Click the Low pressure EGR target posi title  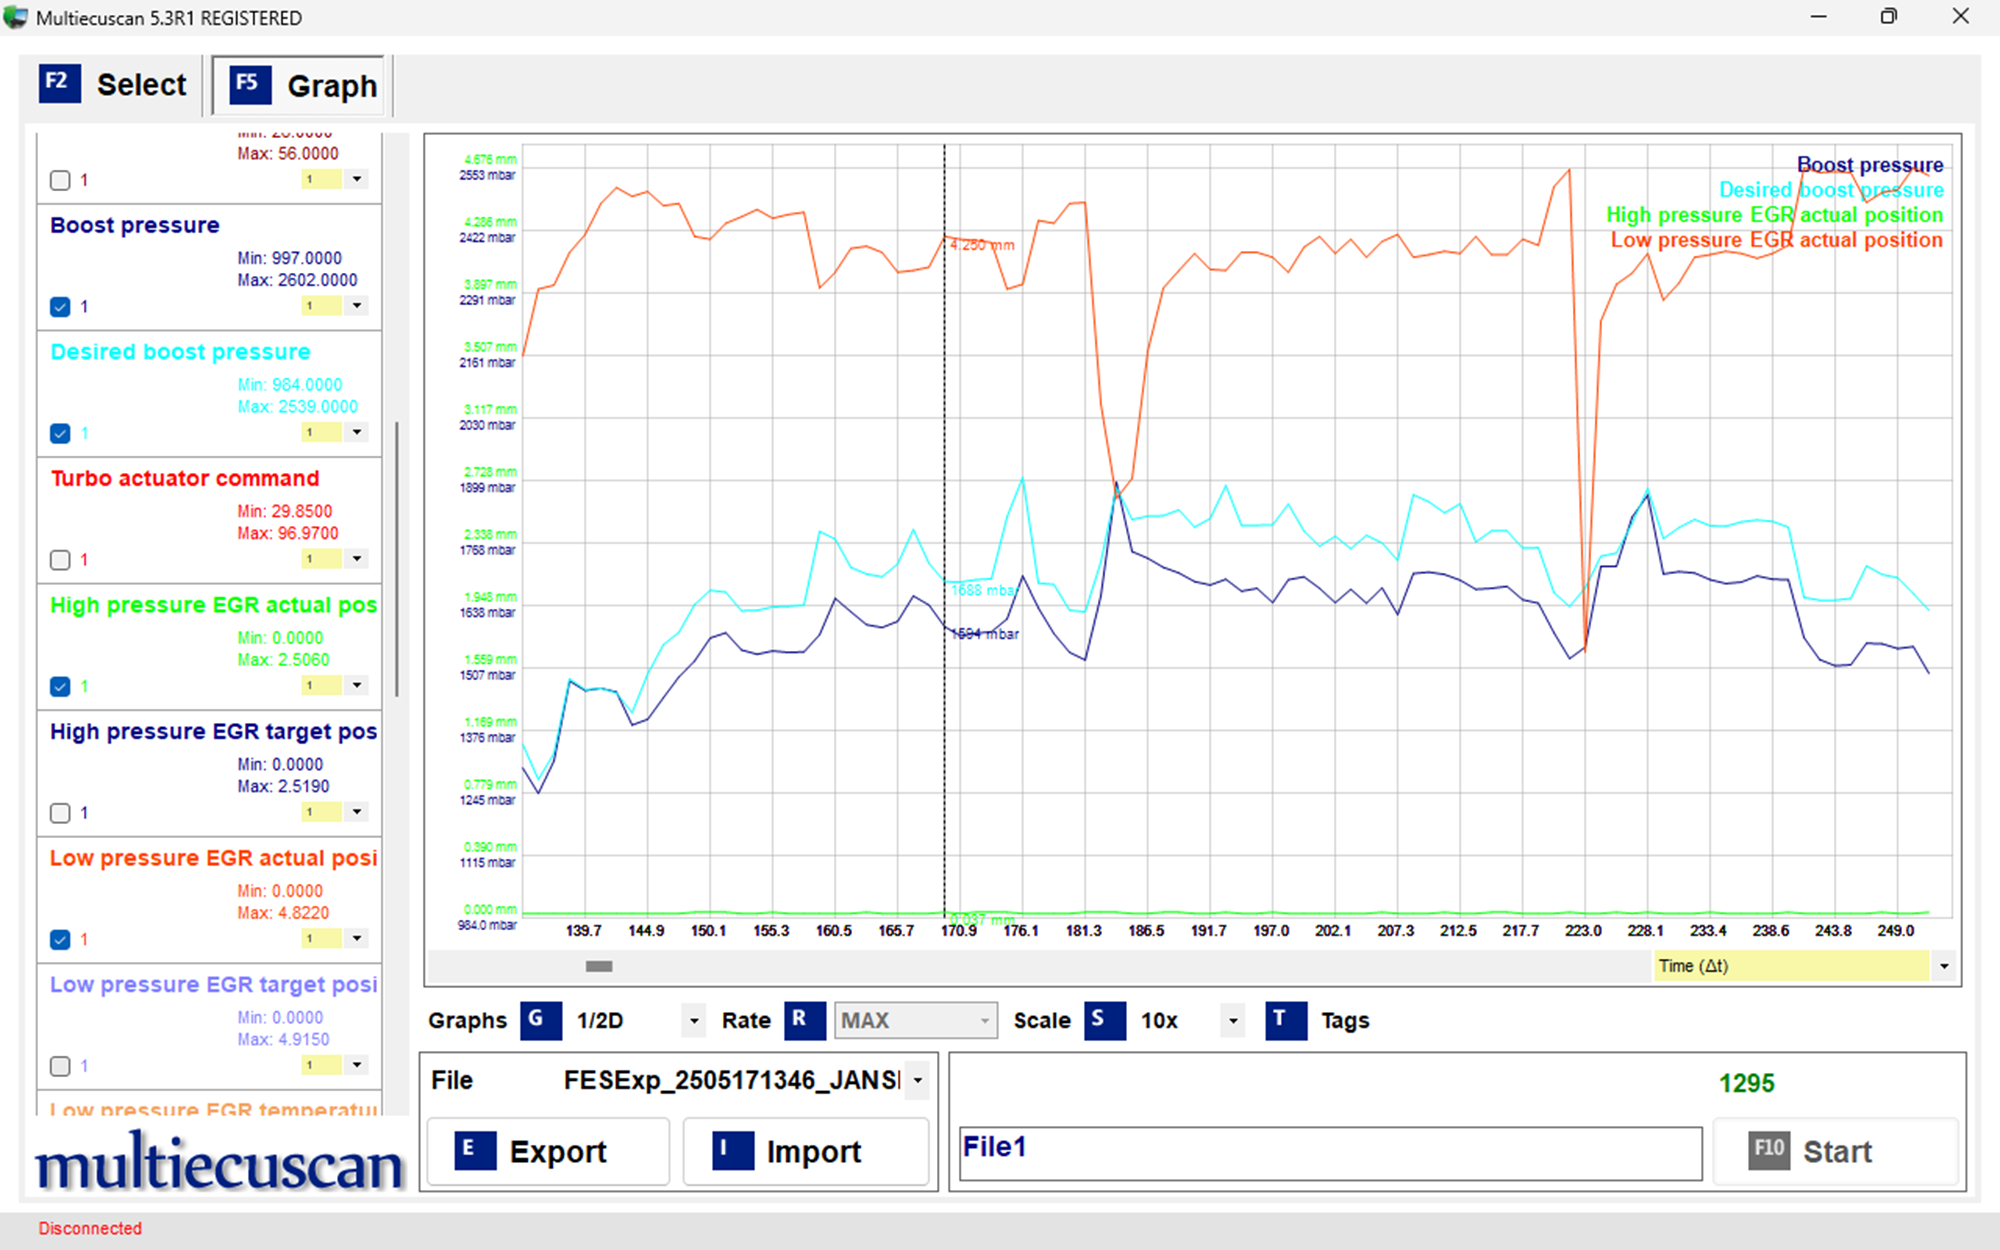coord(214,985)
